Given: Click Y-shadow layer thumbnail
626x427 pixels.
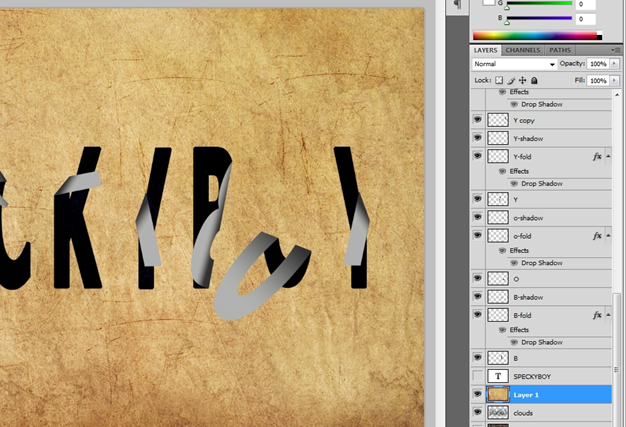Looking at the screenshot, I should click(x=498, y=138).
